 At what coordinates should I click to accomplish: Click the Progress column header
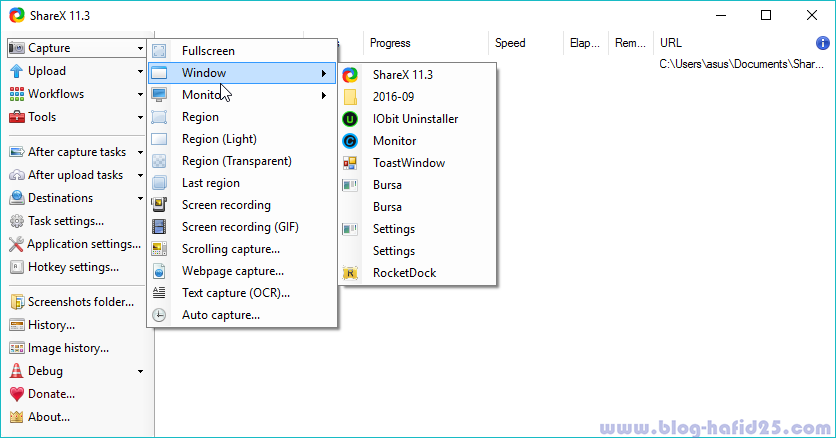point(426,43)
